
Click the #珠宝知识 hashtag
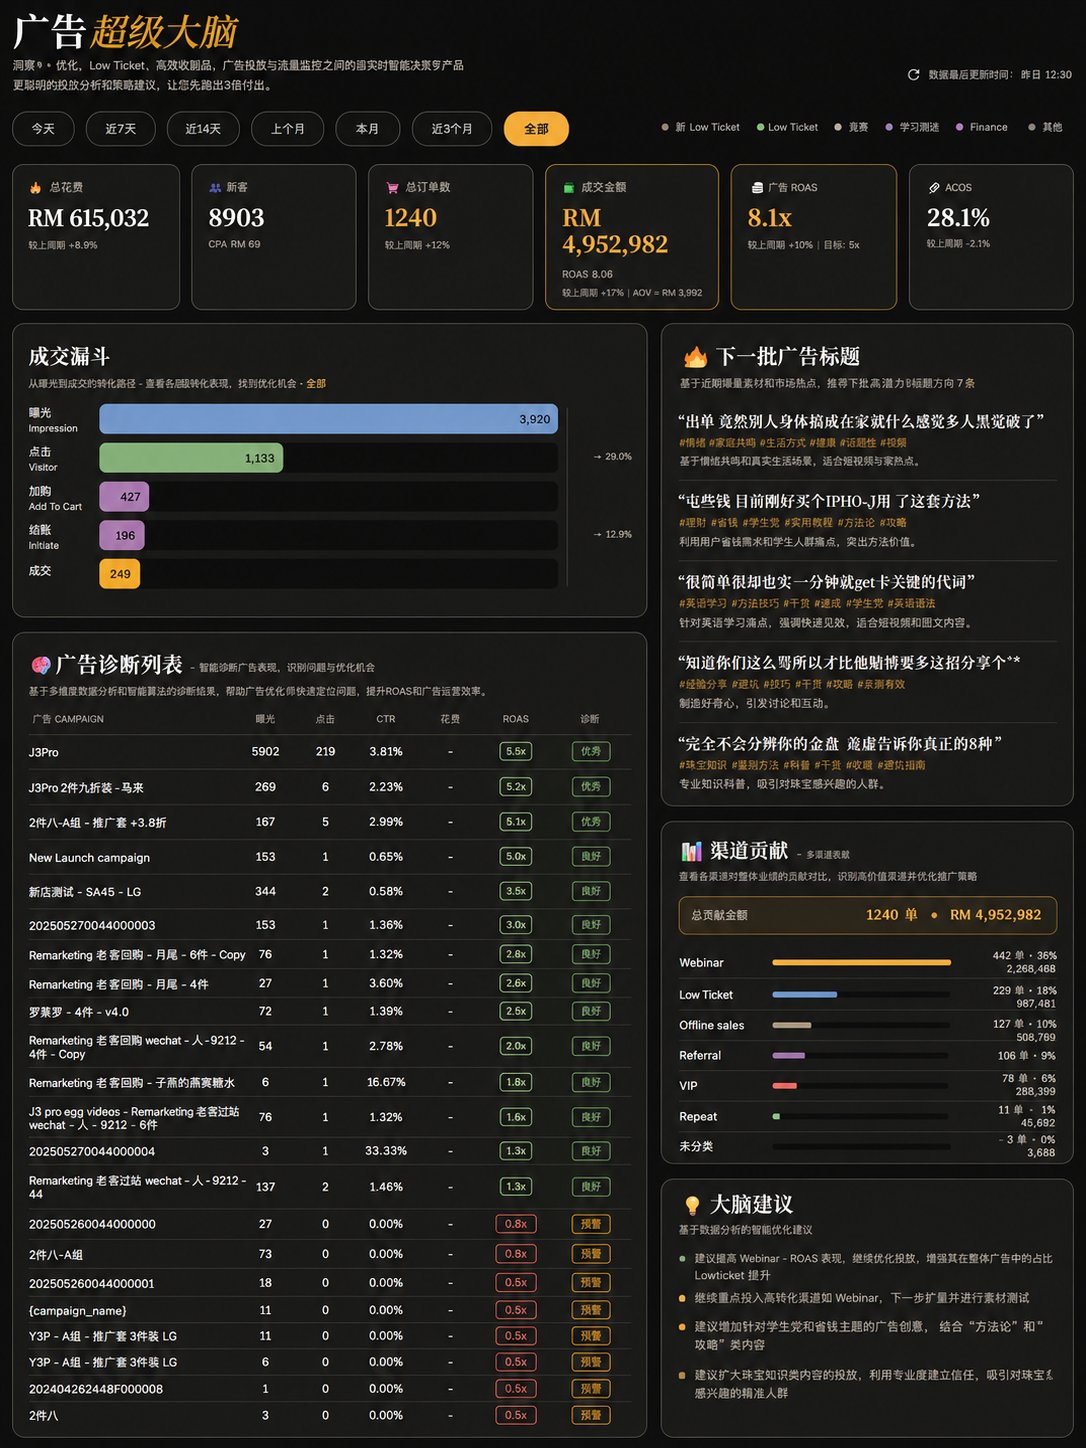coord(702,765)
